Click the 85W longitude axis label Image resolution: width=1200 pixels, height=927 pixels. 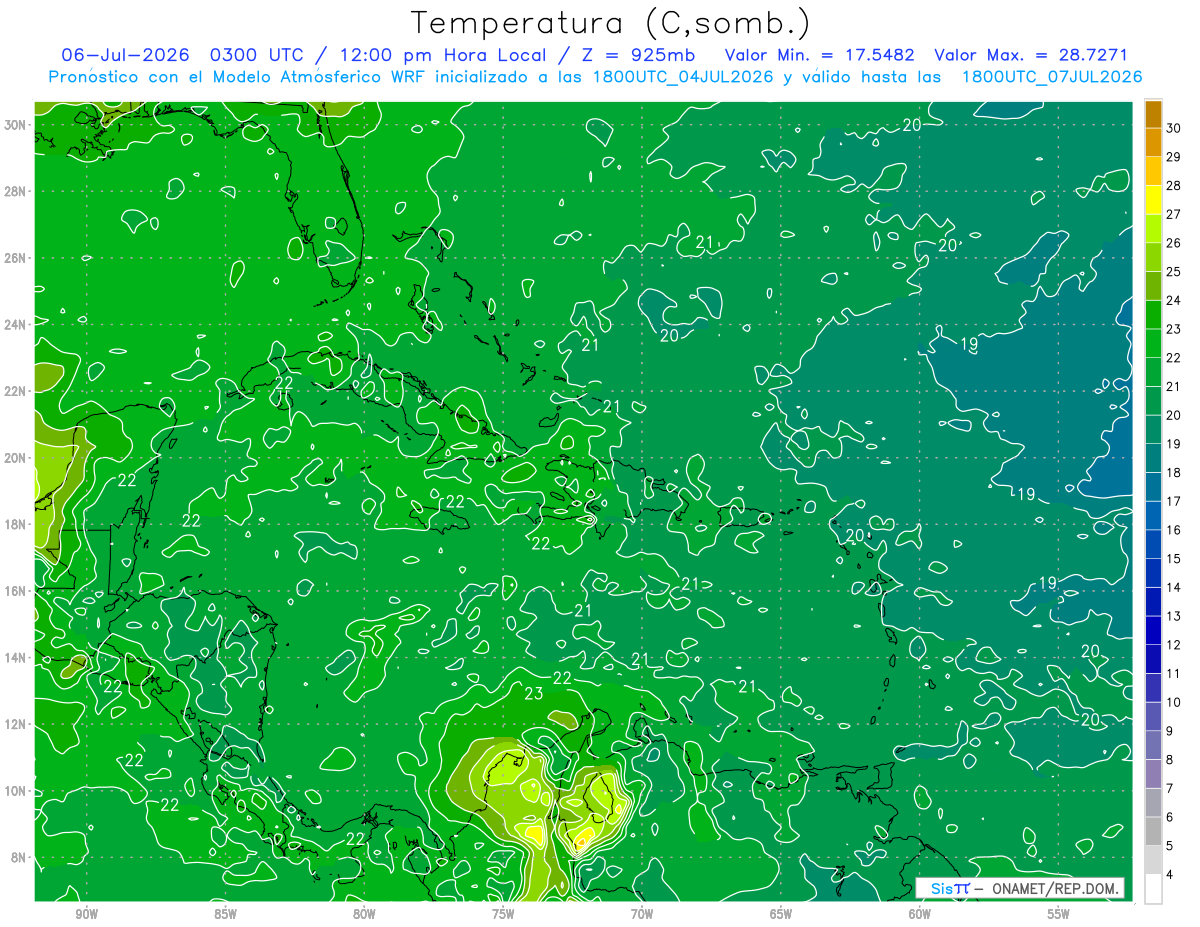pyautogui.click(x=225, y=914)
